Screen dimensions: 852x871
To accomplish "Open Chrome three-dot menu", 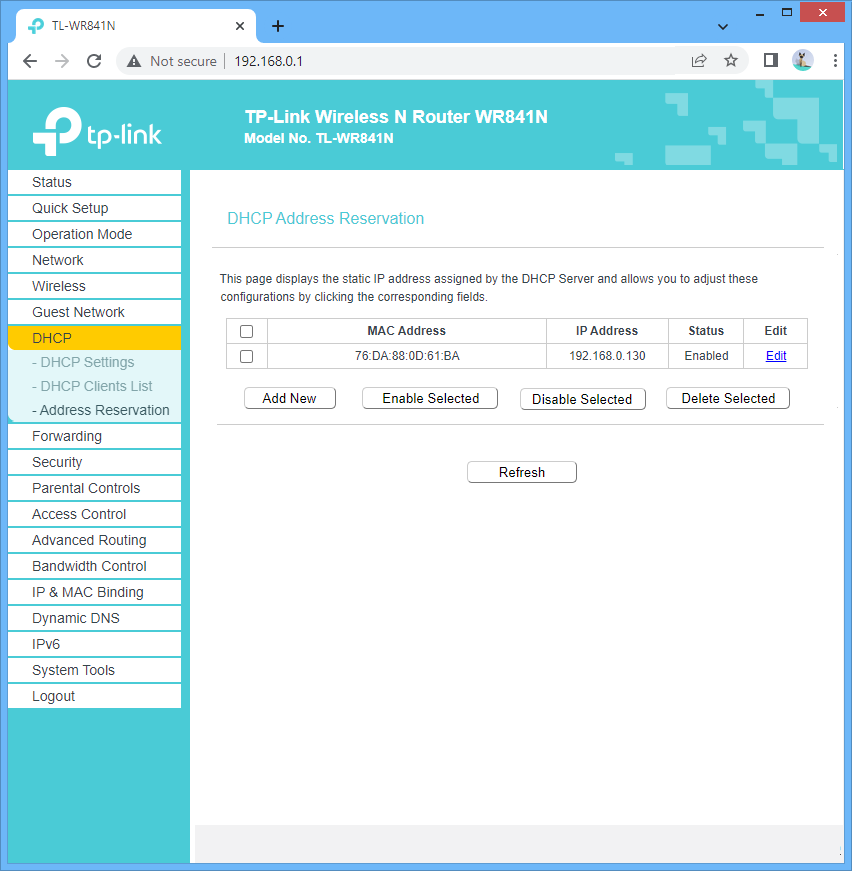I will [x=835, y=61].
